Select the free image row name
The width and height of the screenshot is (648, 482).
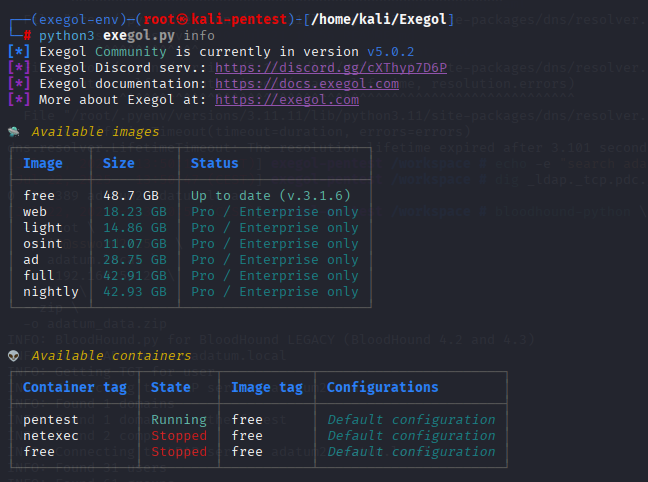[x=39, y=196]
